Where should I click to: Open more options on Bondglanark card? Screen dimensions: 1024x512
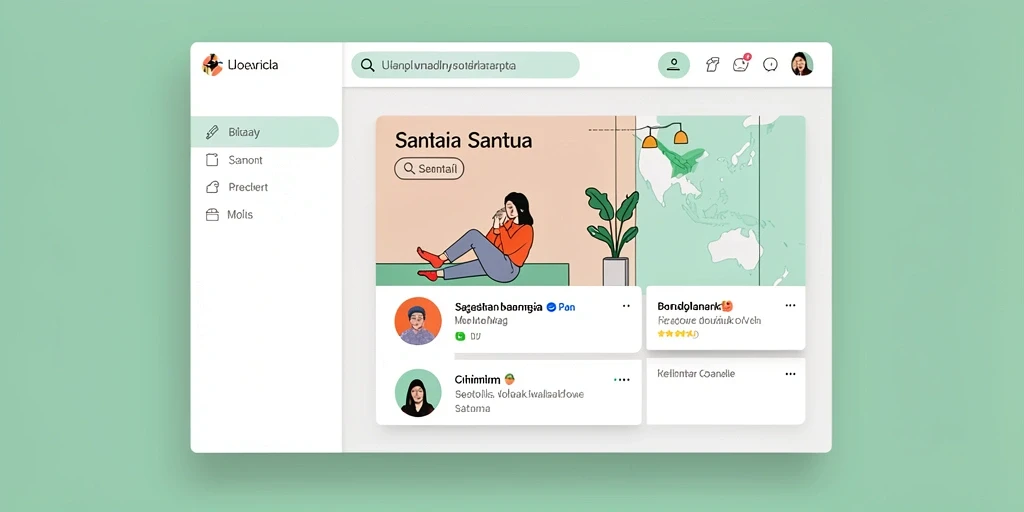pos(790,306)
